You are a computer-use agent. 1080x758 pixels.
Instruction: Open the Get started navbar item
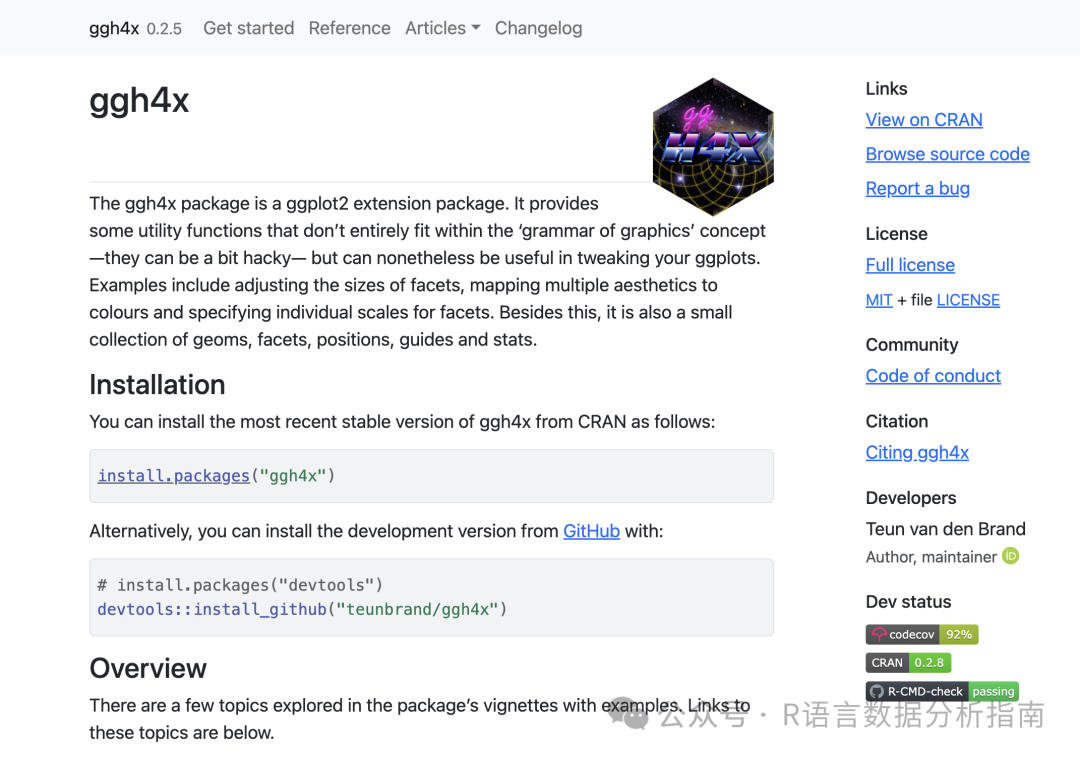(x=248, y=28)
